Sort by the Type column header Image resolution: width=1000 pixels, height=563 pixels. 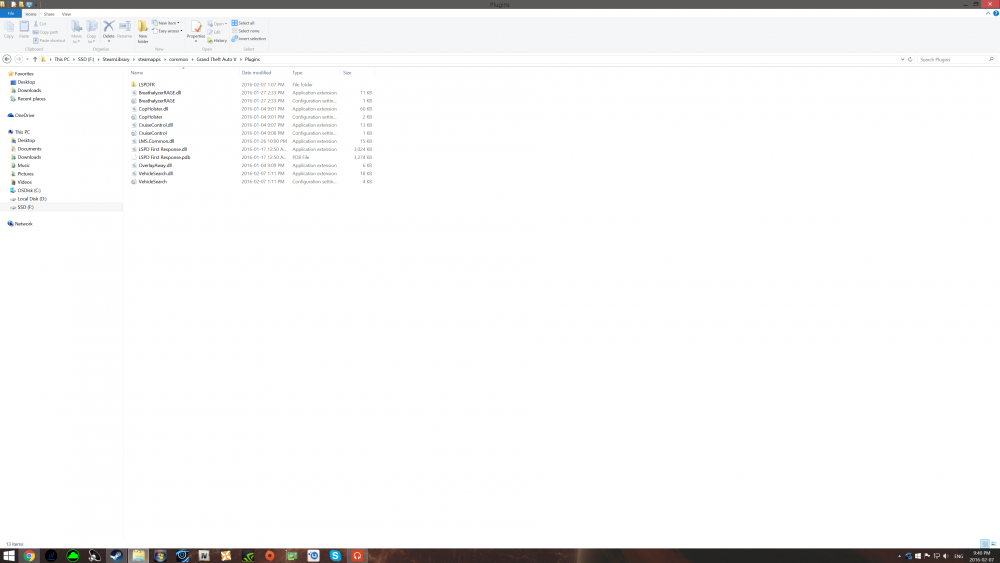[x=315, y=73]
